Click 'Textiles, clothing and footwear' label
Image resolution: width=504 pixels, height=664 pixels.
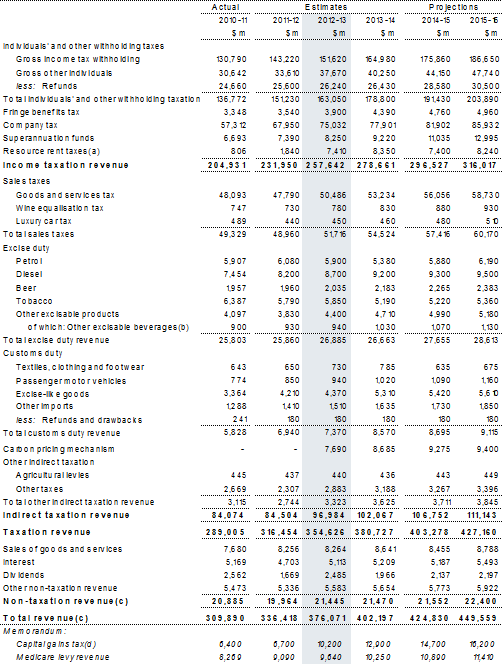80,367
